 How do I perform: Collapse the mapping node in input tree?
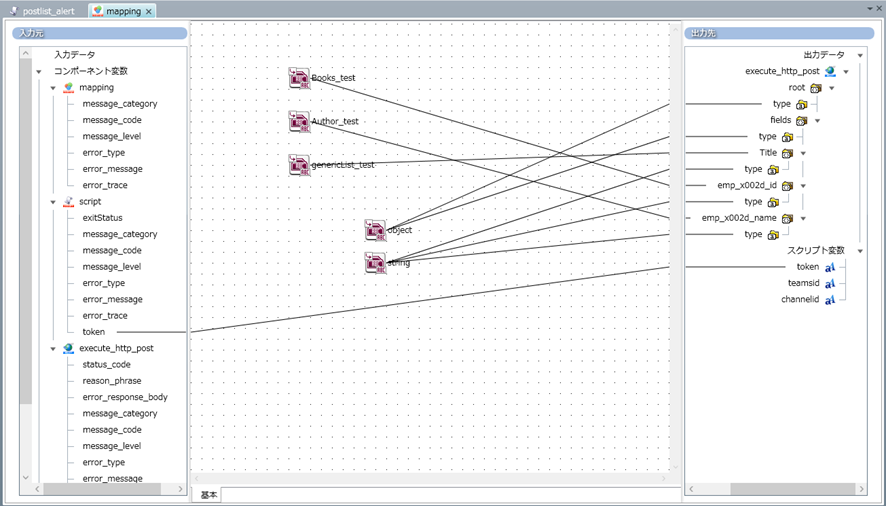coord(54,88)
